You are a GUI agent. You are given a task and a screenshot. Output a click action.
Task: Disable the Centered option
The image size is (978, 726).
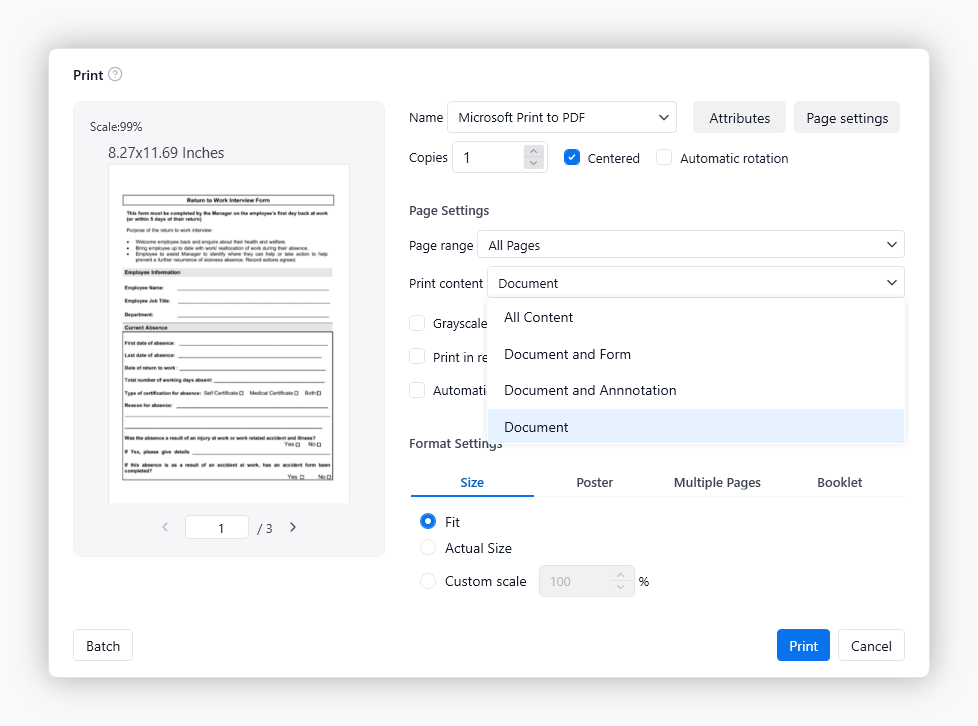572,157
